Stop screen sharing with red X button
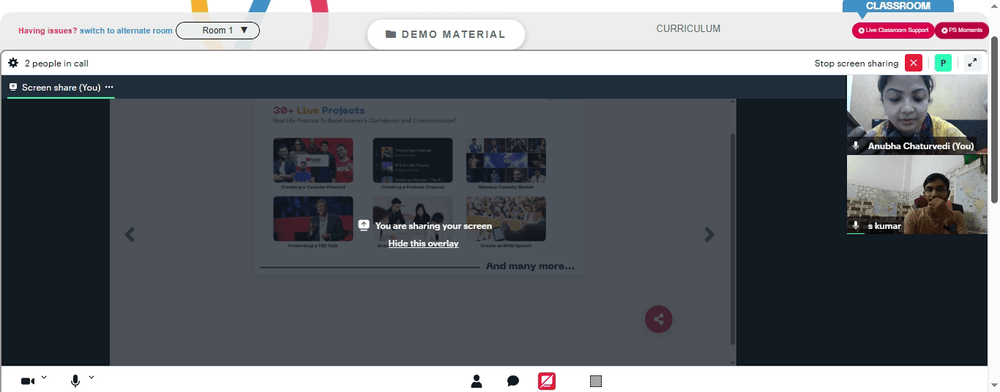 click(x=914, y=63)
